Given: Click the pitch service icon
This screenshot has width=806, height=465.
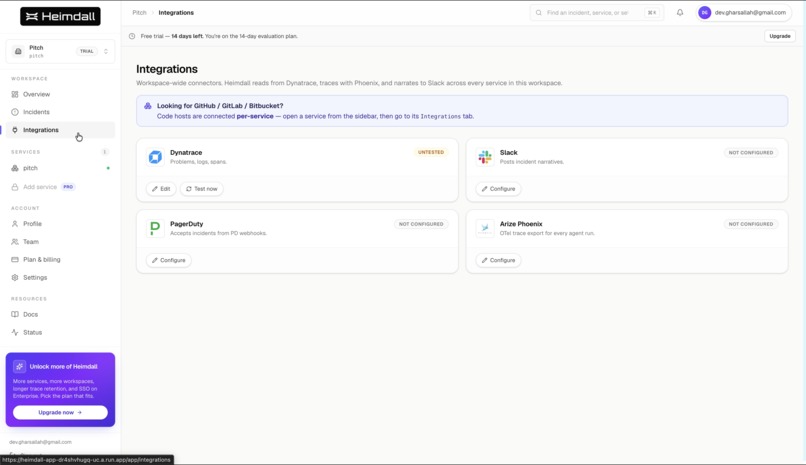Looking at the screenshot, I should (15, 168).
